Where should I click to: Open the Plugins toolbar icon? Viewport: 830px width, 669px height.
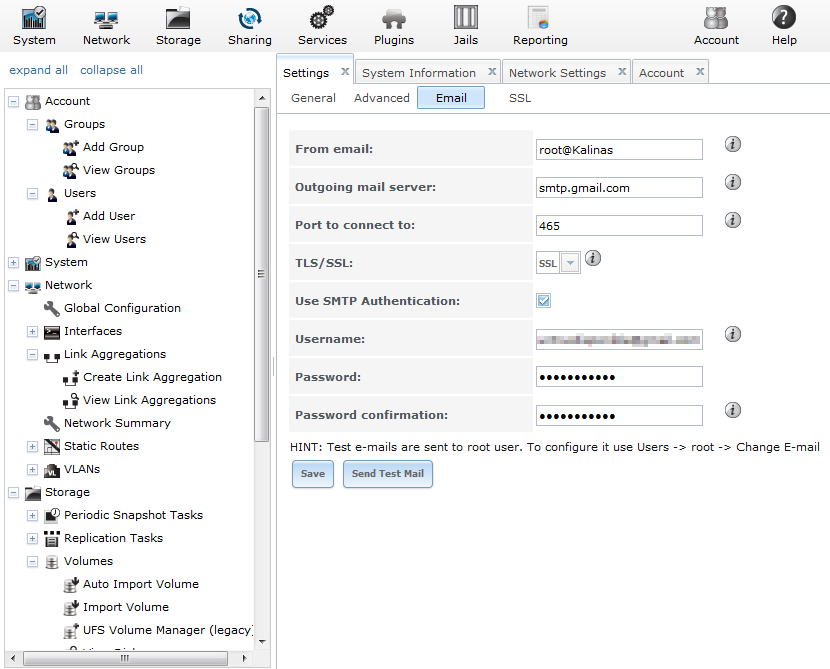(x=394, y=26)
